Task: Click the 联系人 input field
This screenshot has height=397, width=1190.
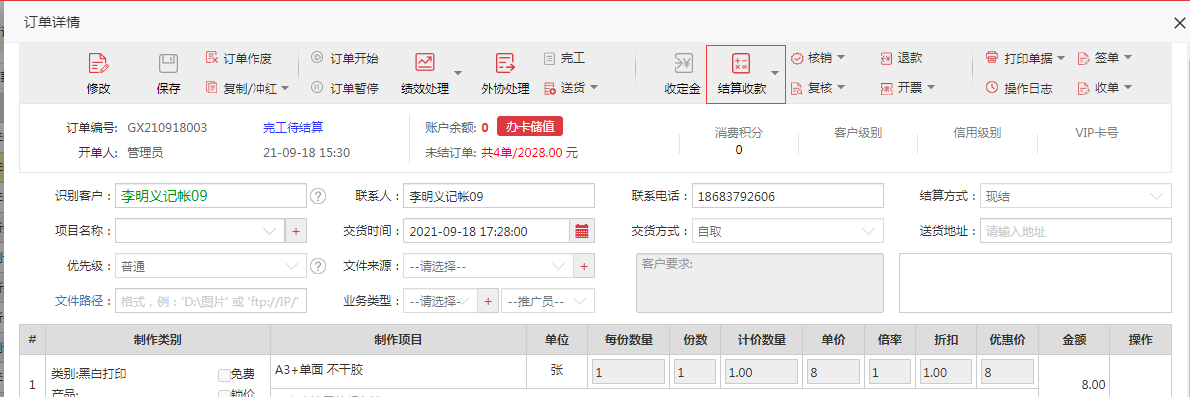Action: [499, 196]
